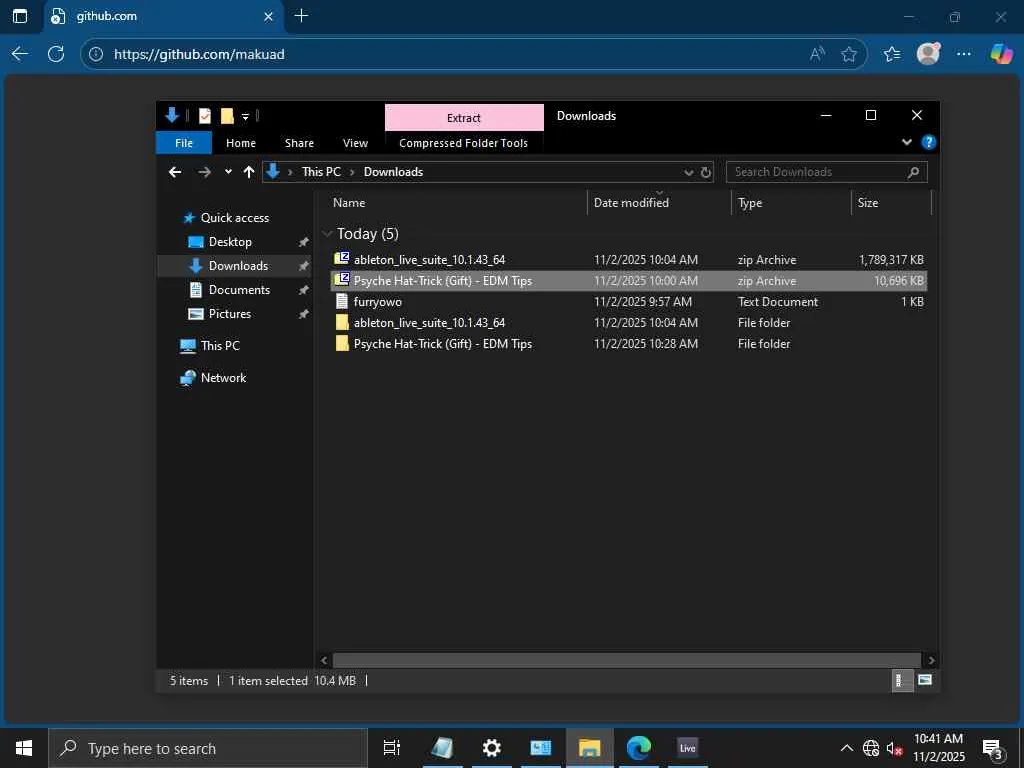Open the browser profile avatar
The image size is (1024, 768).
tap(928, 54)
